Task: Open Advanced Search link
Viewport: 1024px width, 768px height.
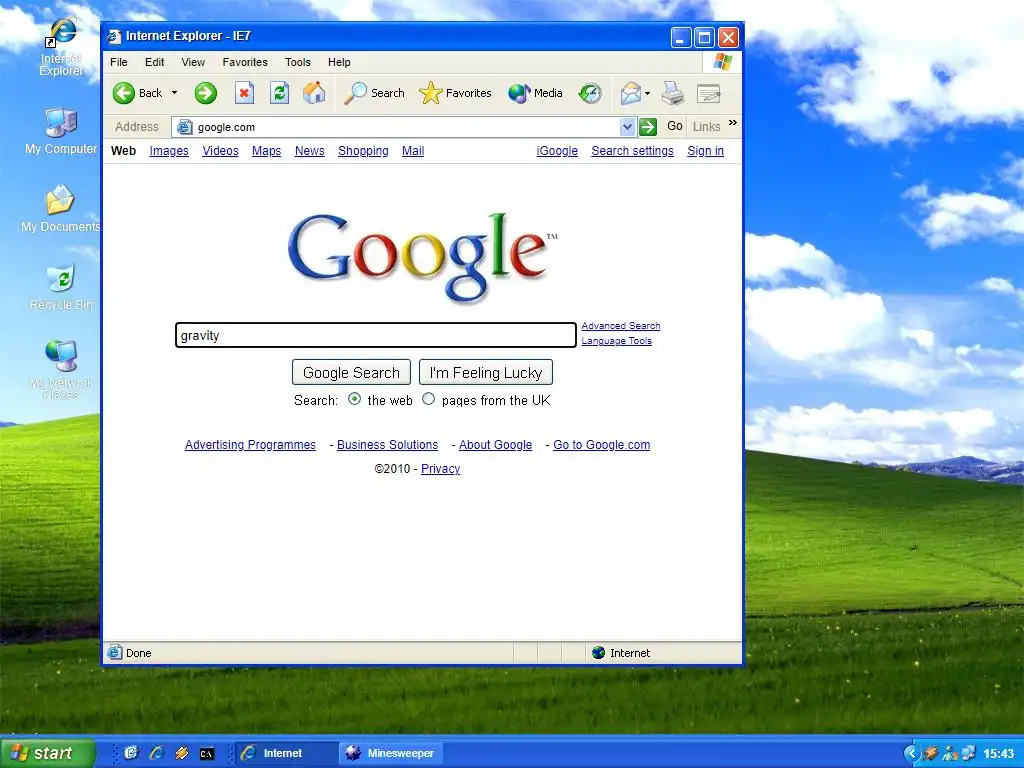Action: [x=621, y=325]
